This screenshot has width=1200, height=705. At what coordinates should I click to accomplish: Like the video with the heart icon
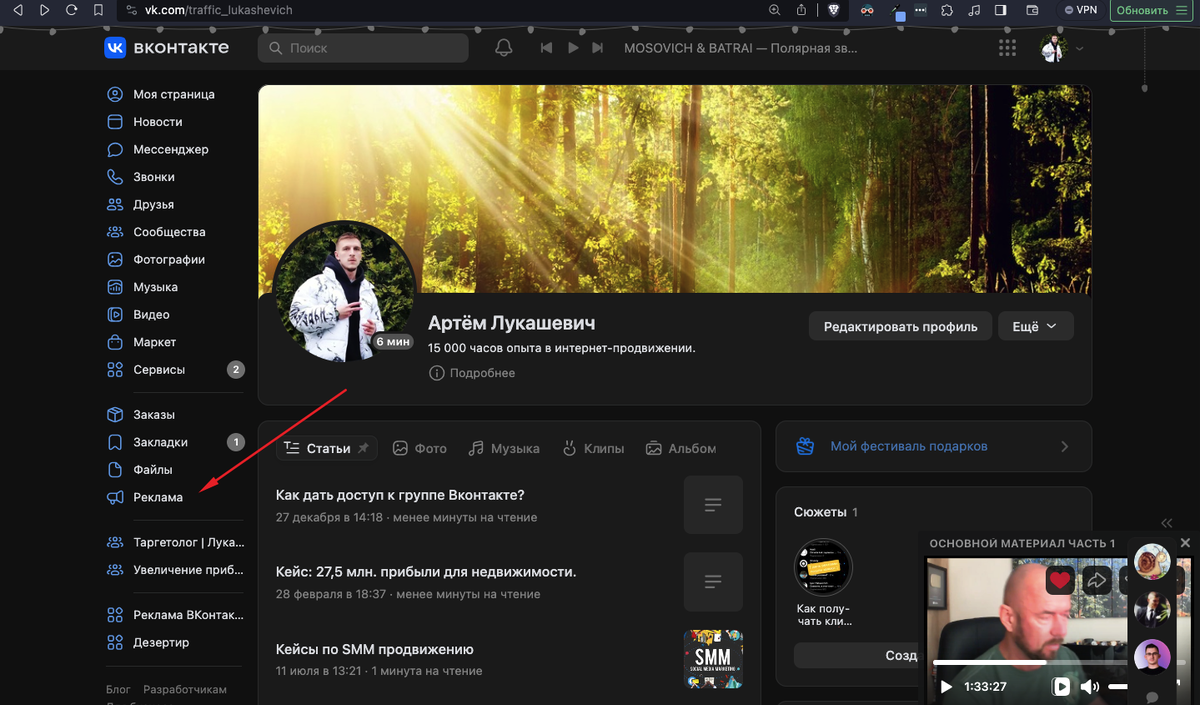pos(1060,580)
